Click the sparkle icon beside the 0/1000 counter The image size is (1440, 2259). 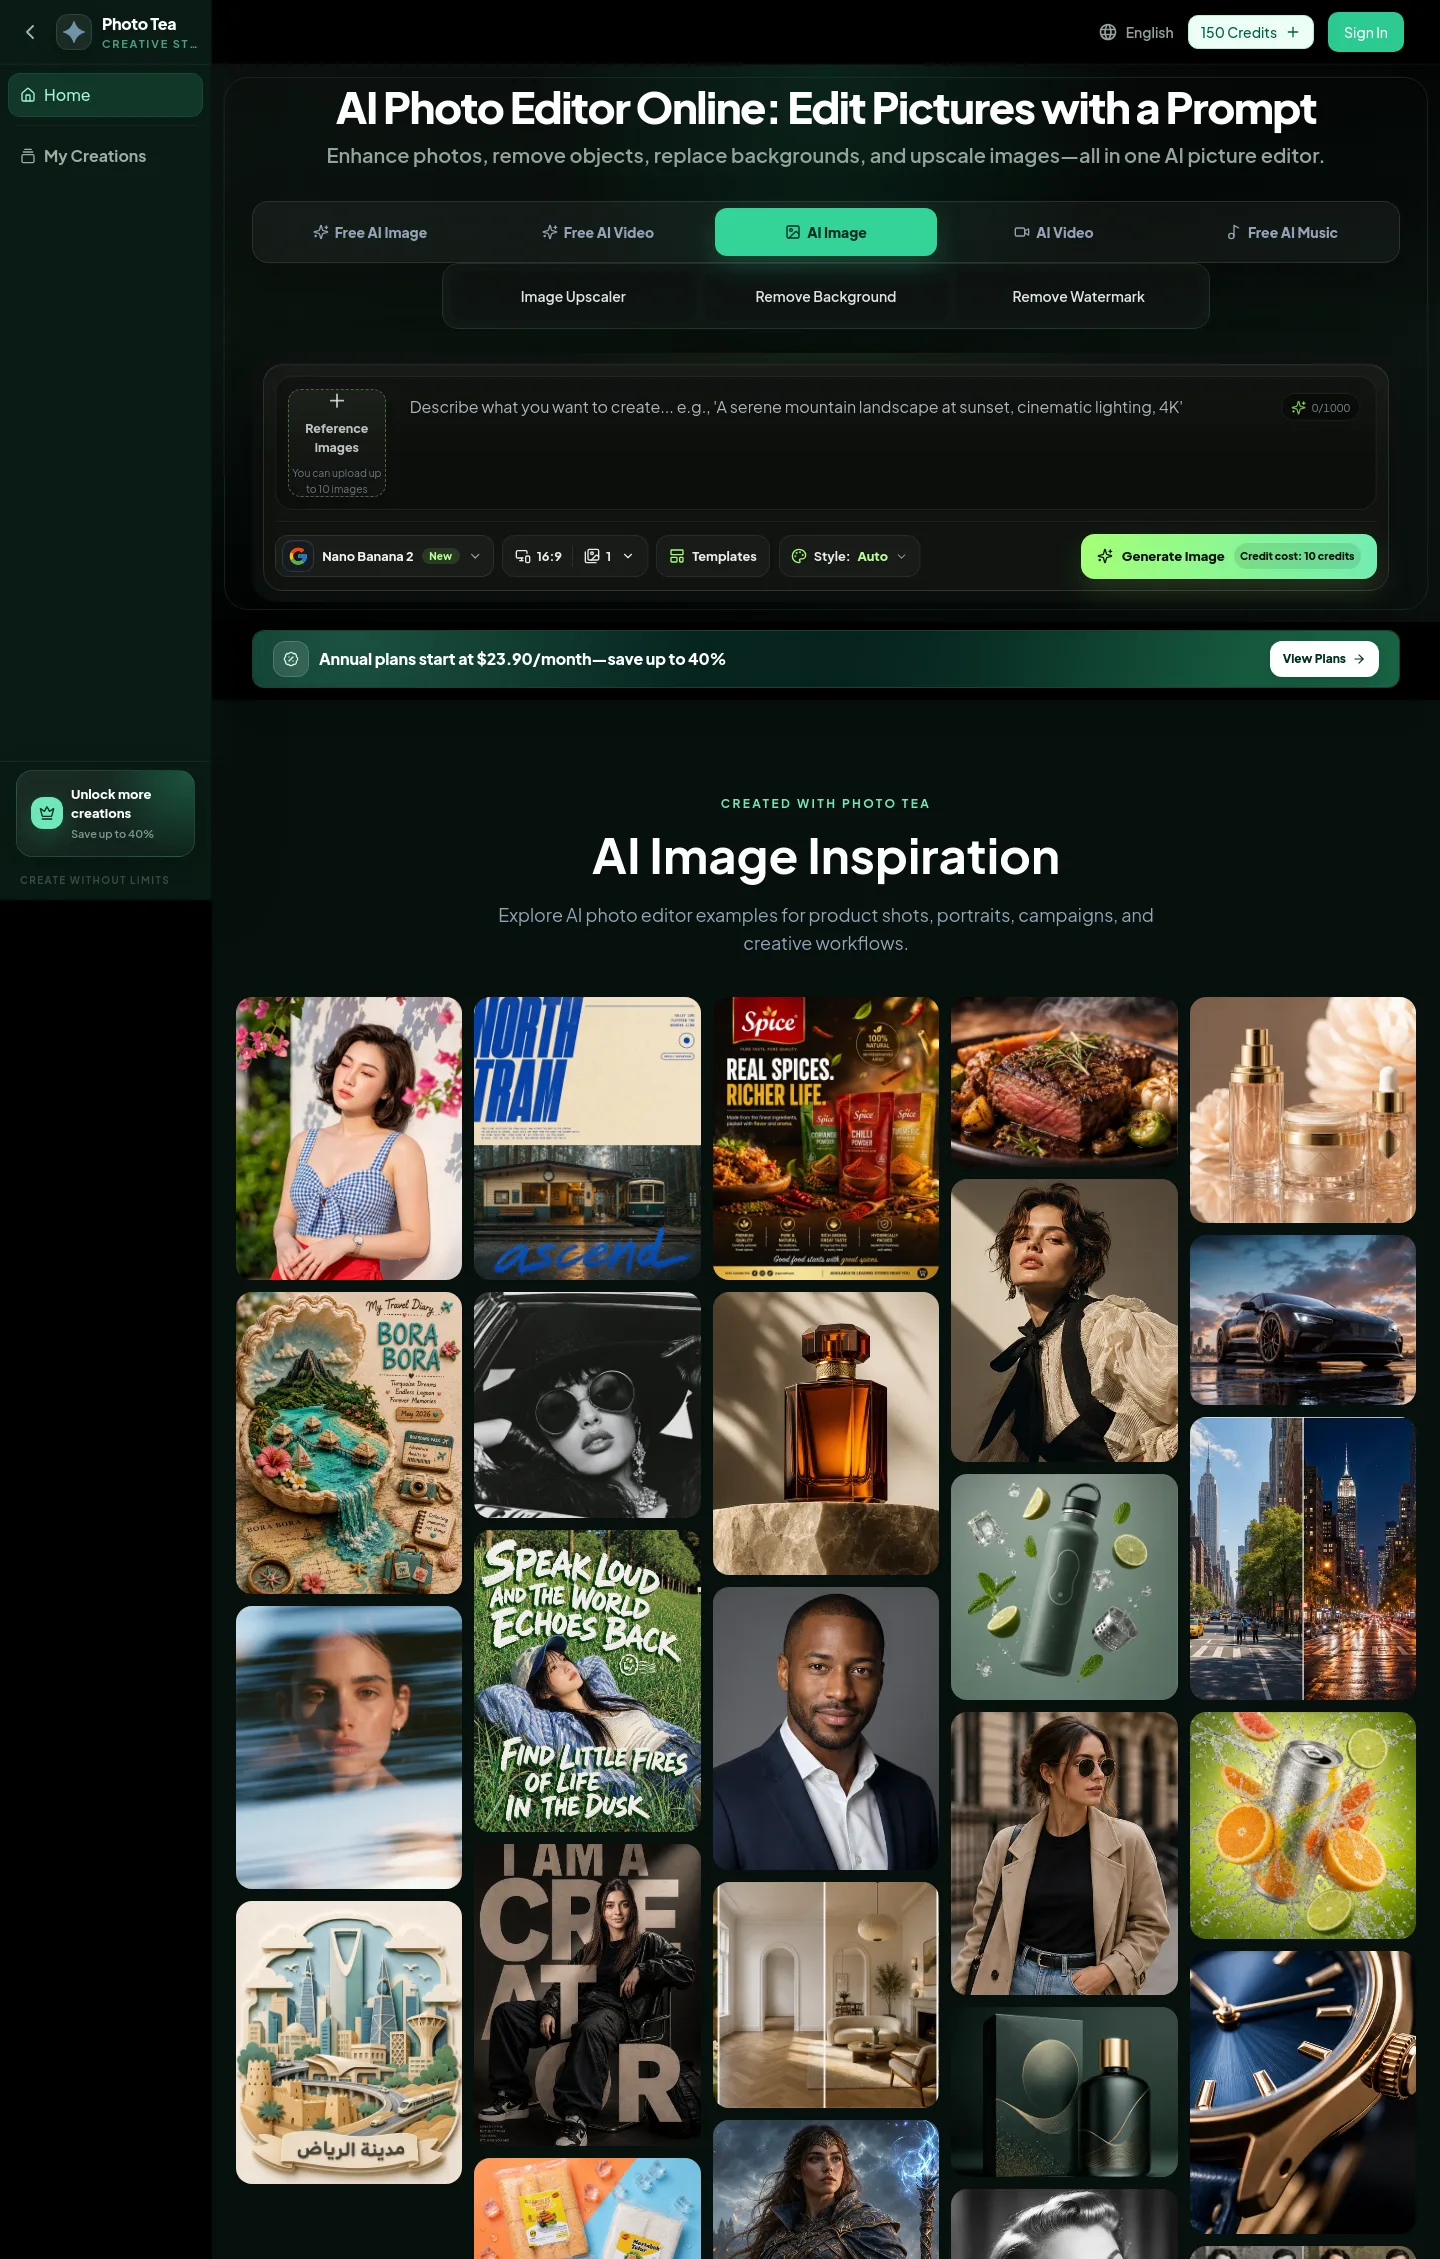pyautogui.click(x=1298, y=407)
